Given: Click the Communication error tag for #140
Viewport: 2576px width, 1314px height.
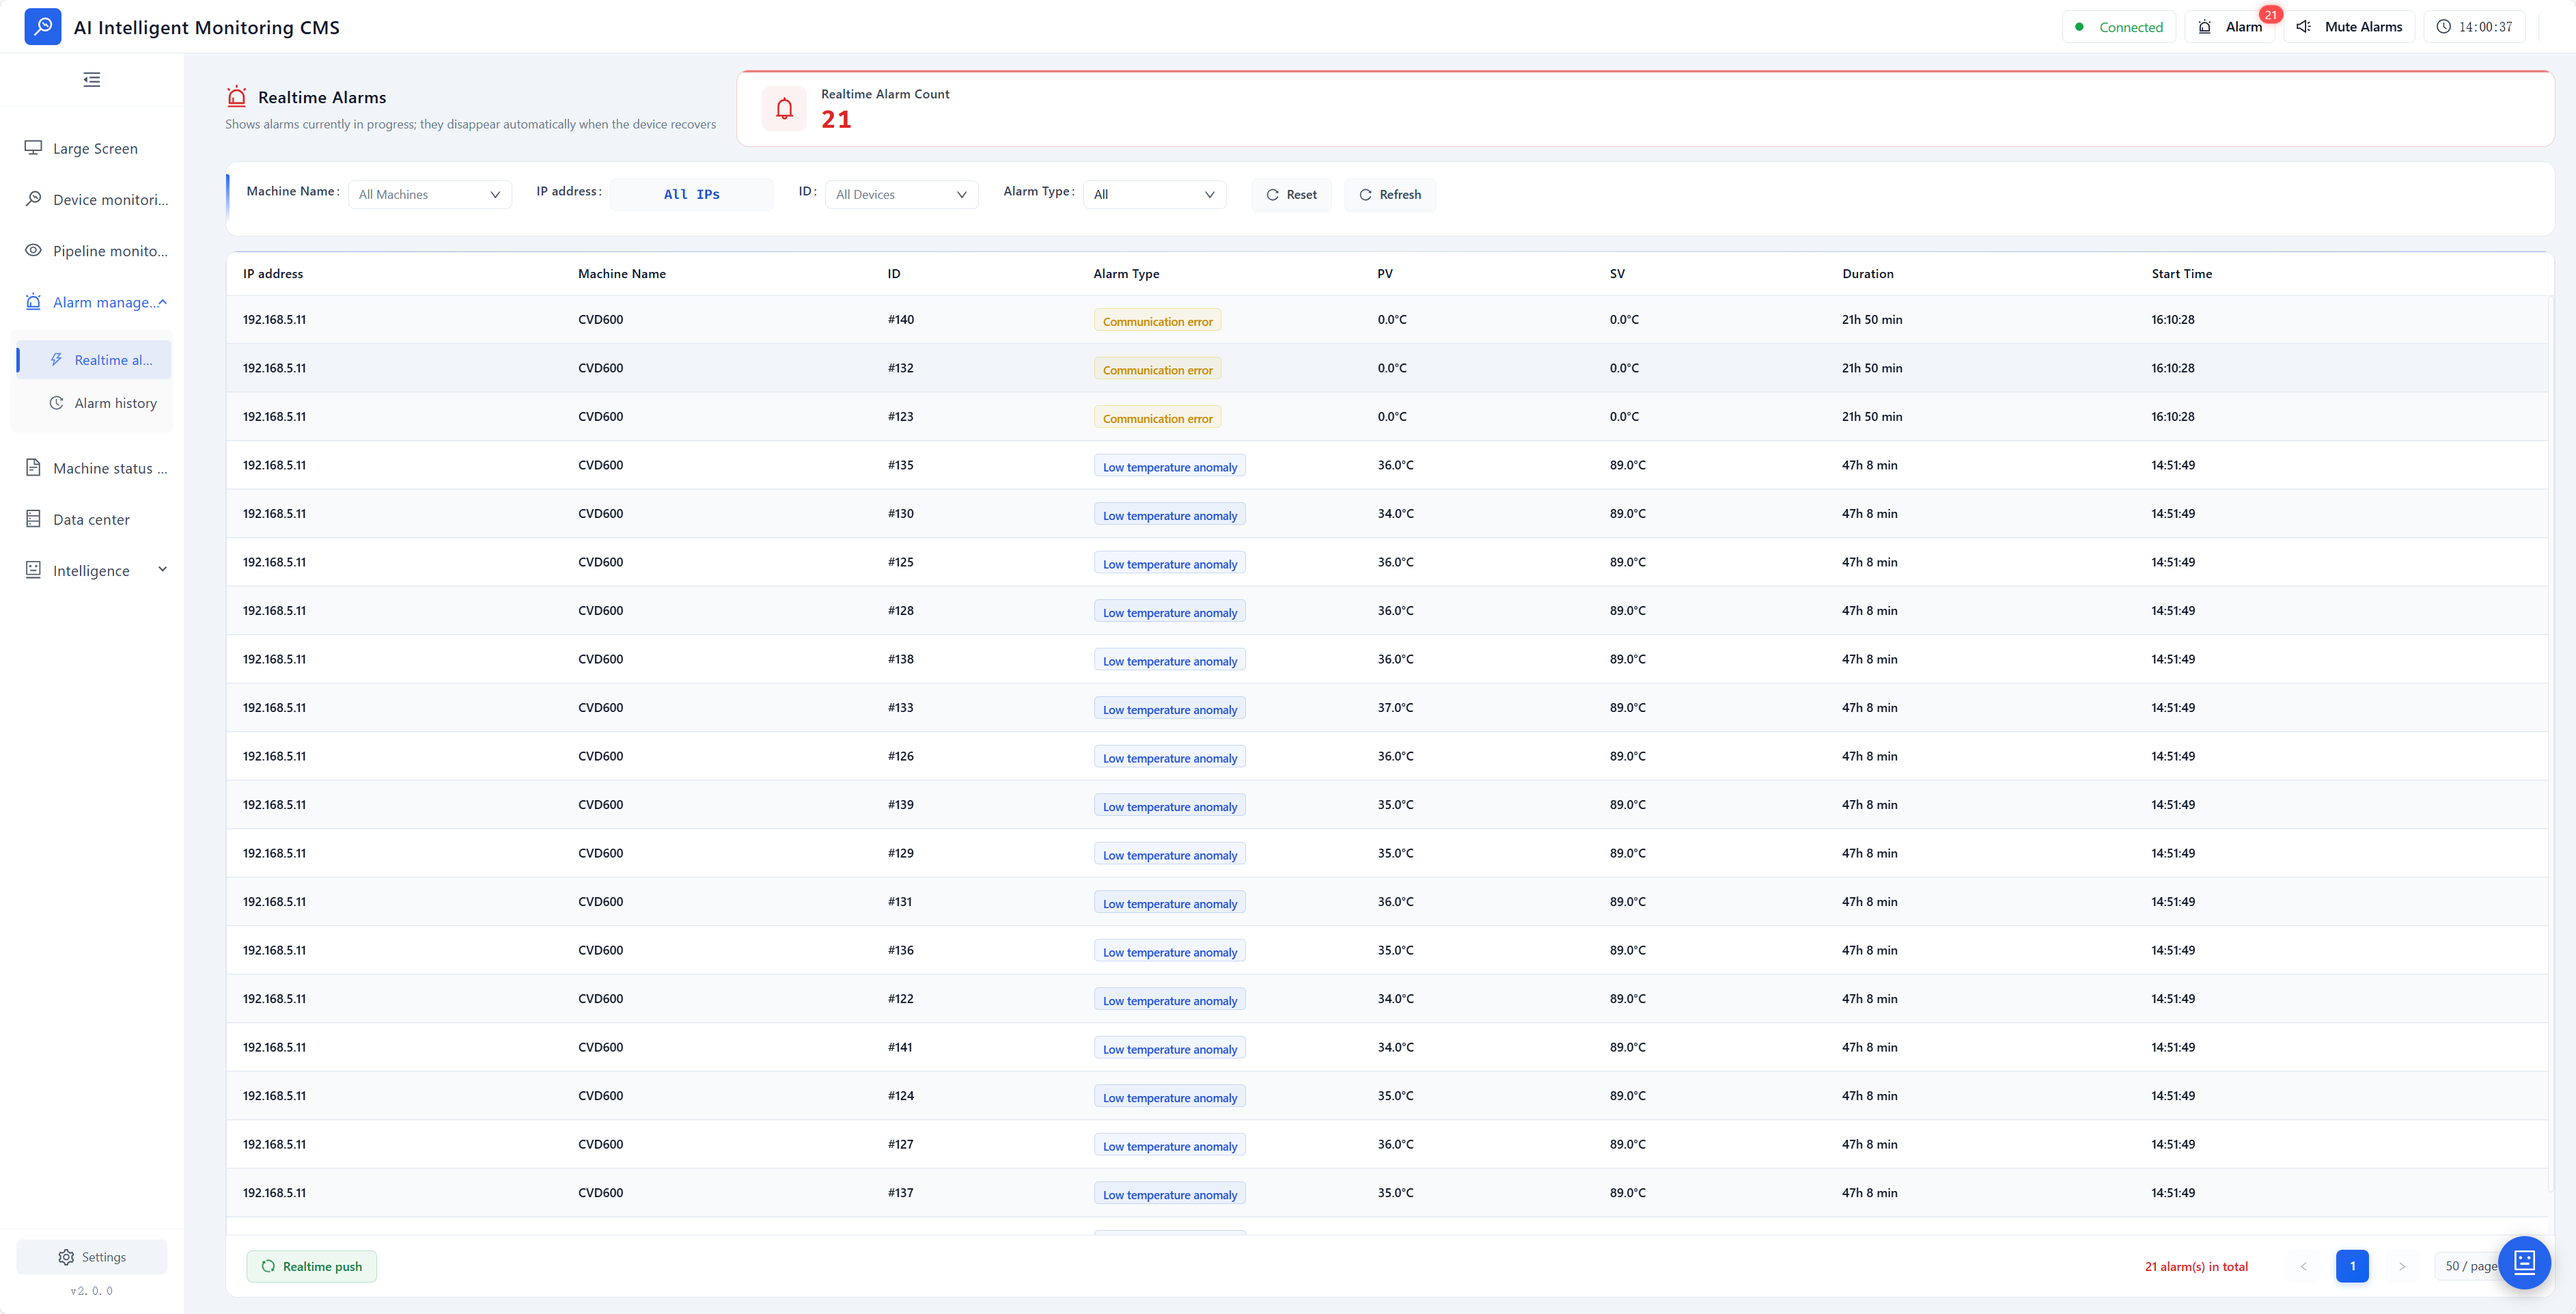Looking at the screenshot, I should point(1157,321).
